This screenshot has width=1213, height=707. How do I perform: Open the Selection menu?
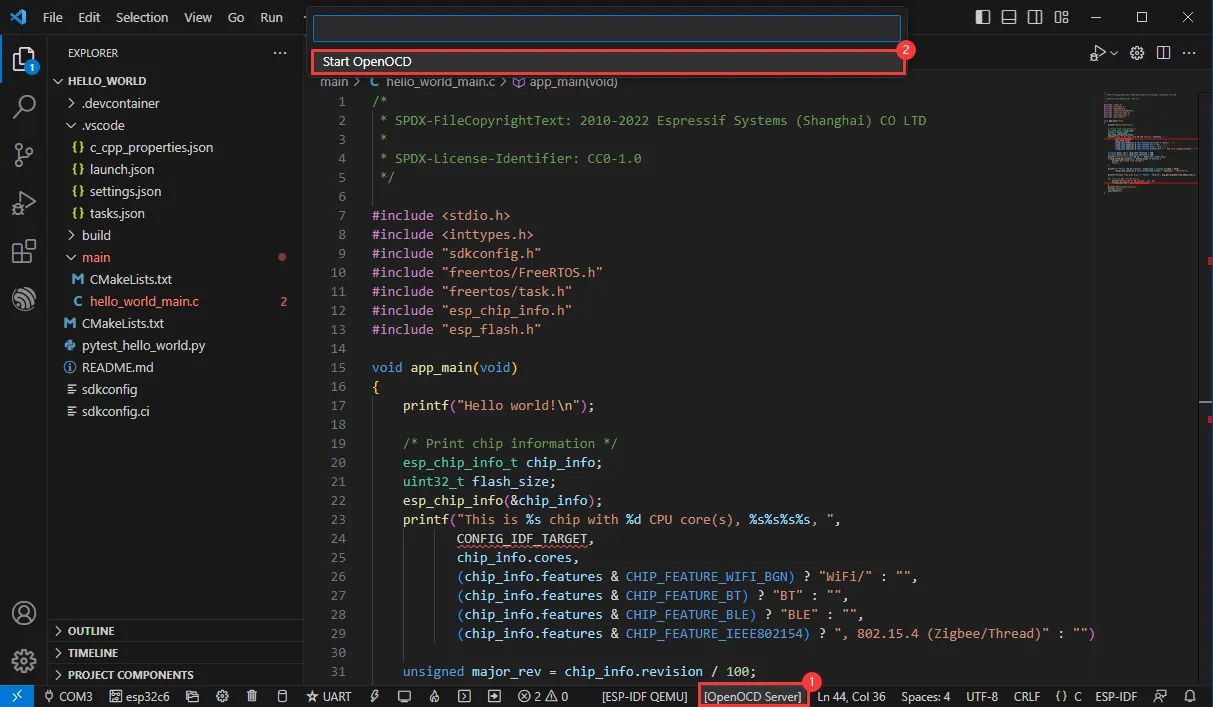coord(142,17)
